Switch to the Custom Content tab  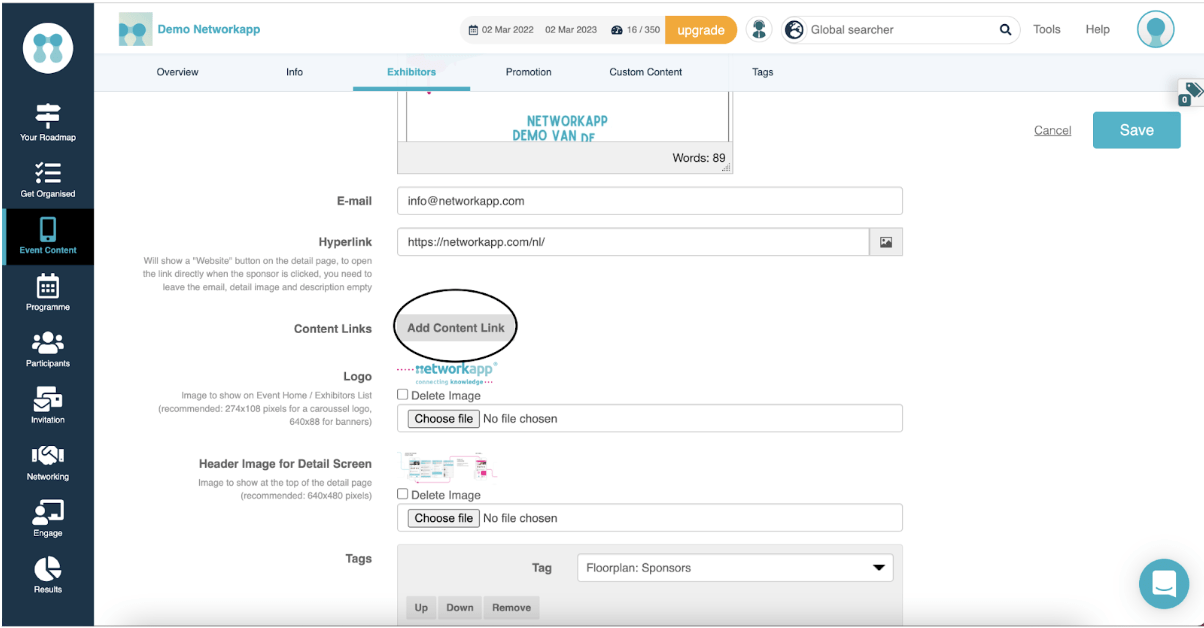click(646, 72)
